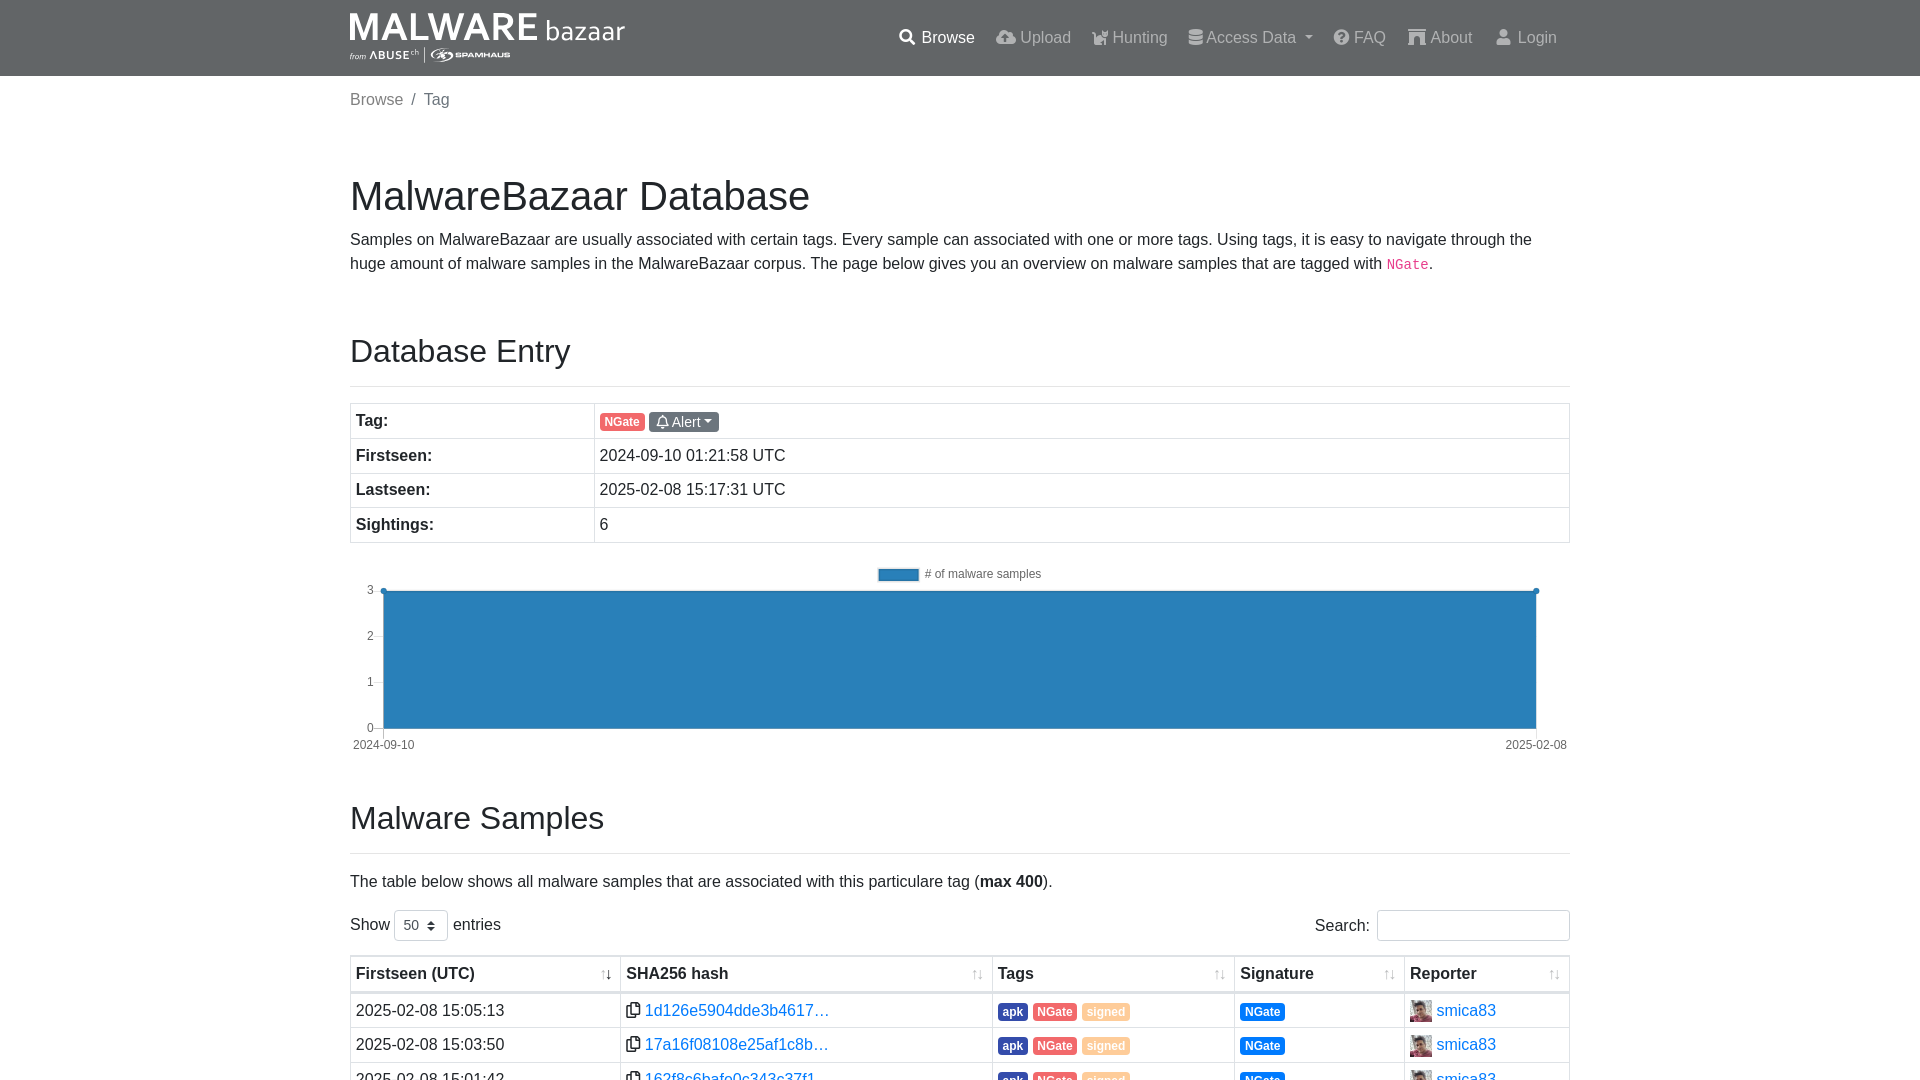
Task: Click apk tag in the 15:03:50 row
Action: (x=1013, y=1046)
